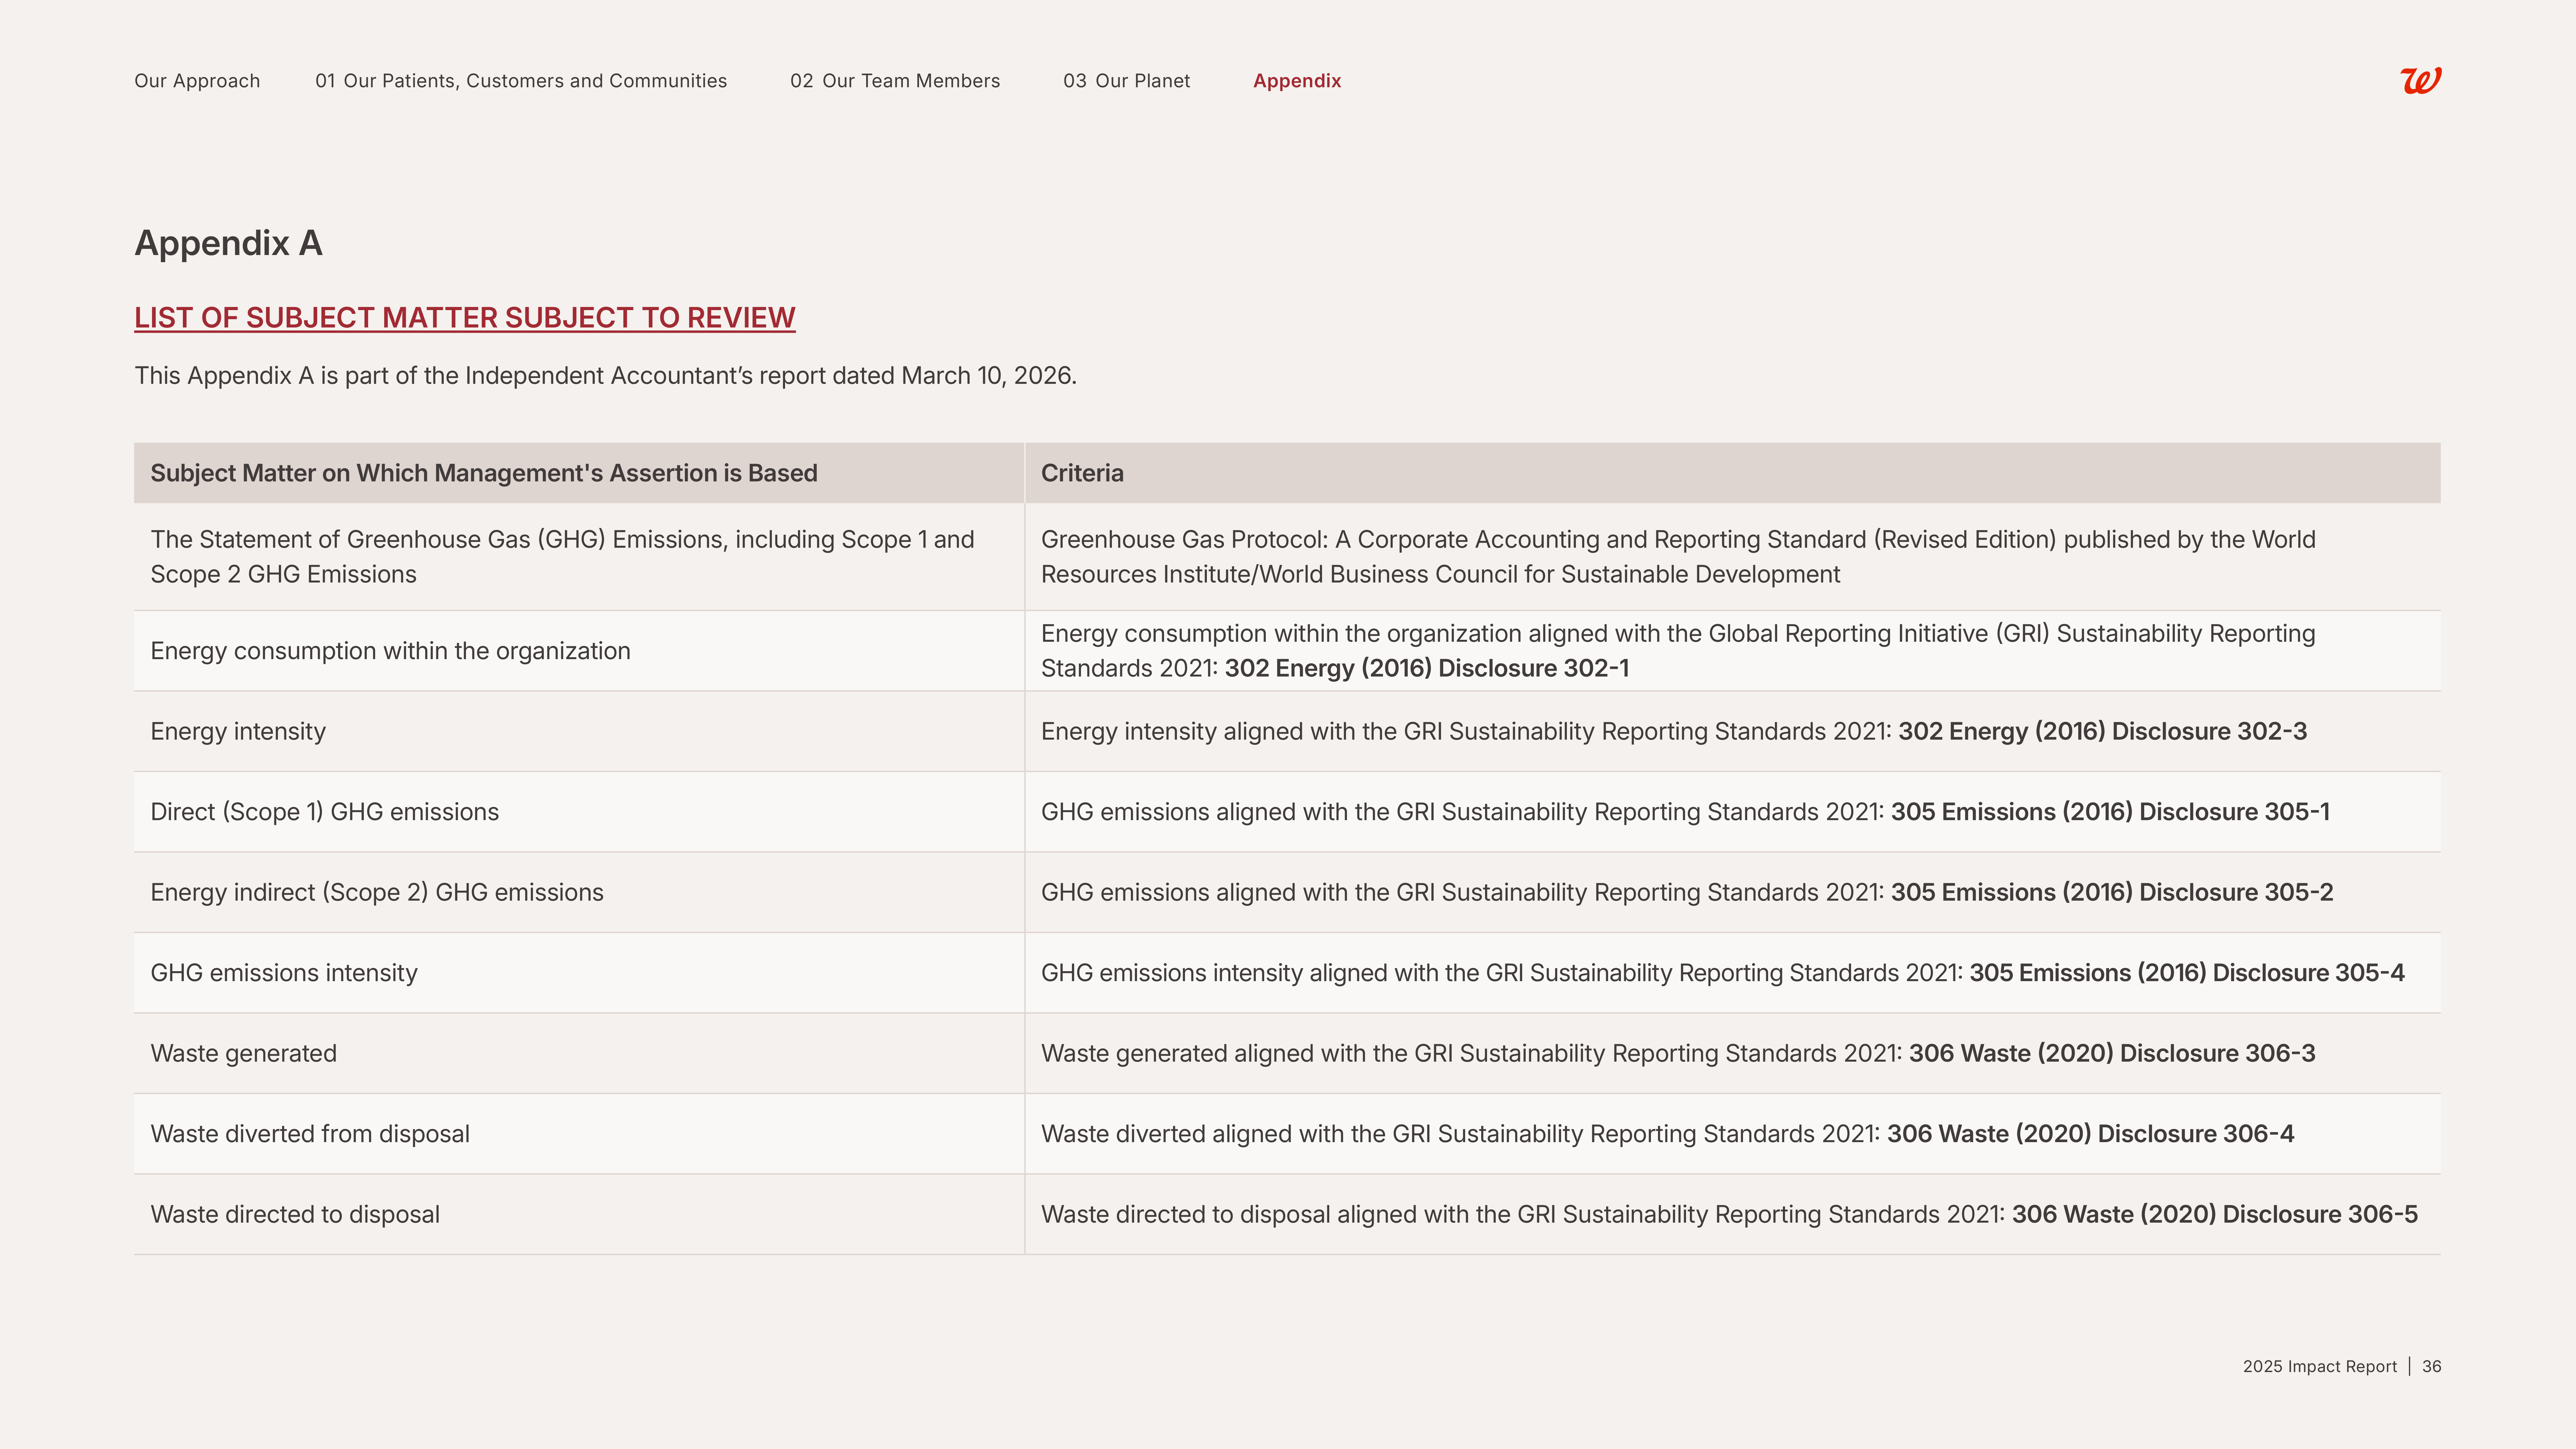Select the Appendix navigation tab

[x=1297, y=81]
